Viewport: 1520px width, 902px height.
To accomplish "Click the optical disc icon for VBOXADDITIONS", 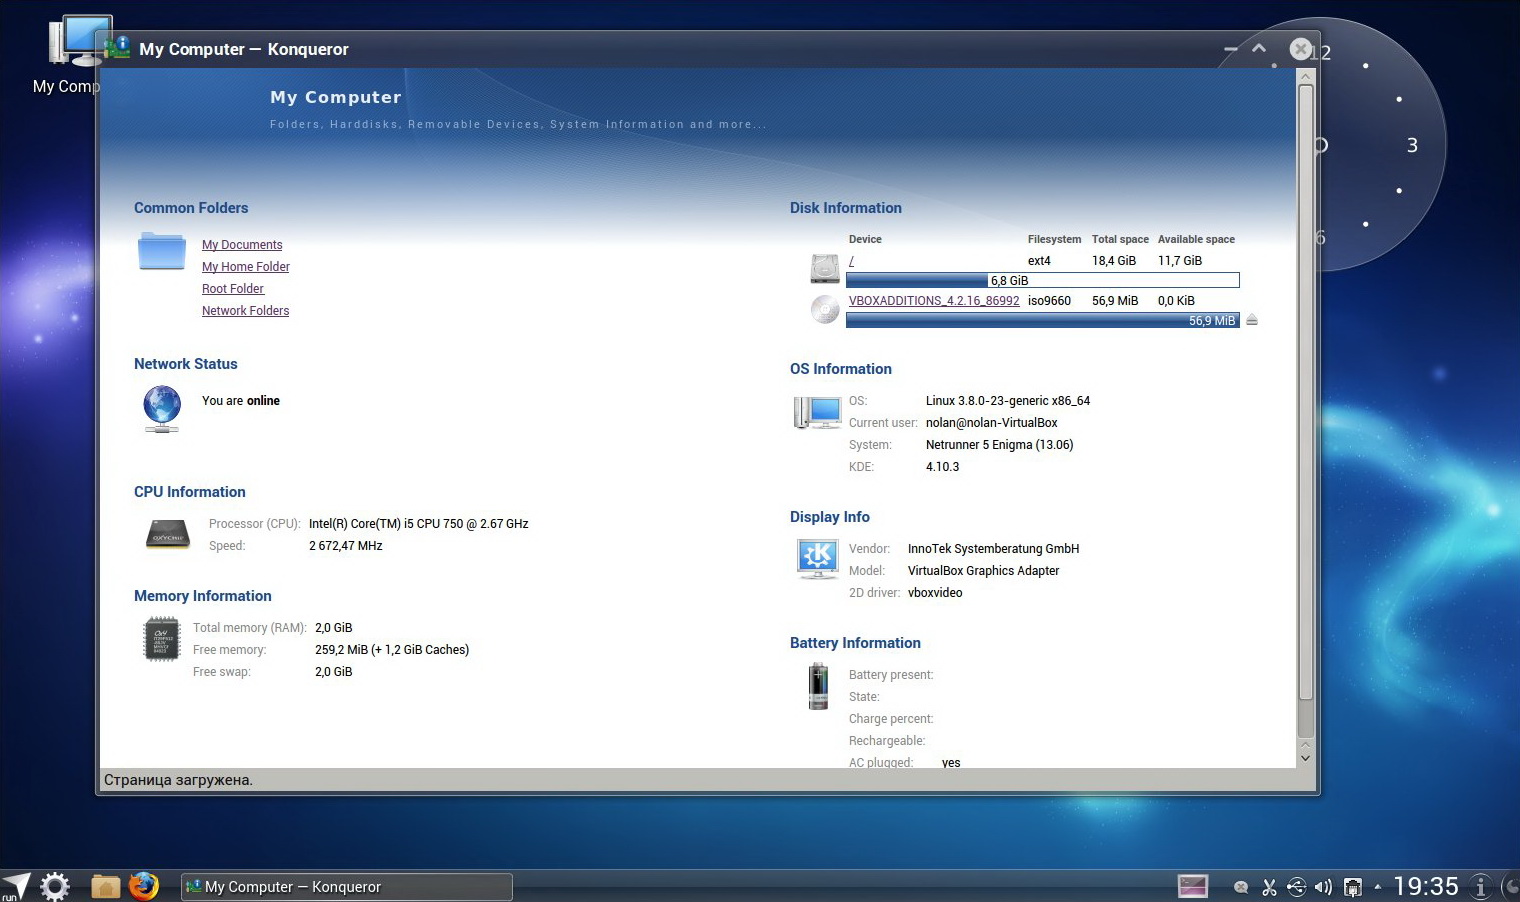I will (x=825, y=309).
